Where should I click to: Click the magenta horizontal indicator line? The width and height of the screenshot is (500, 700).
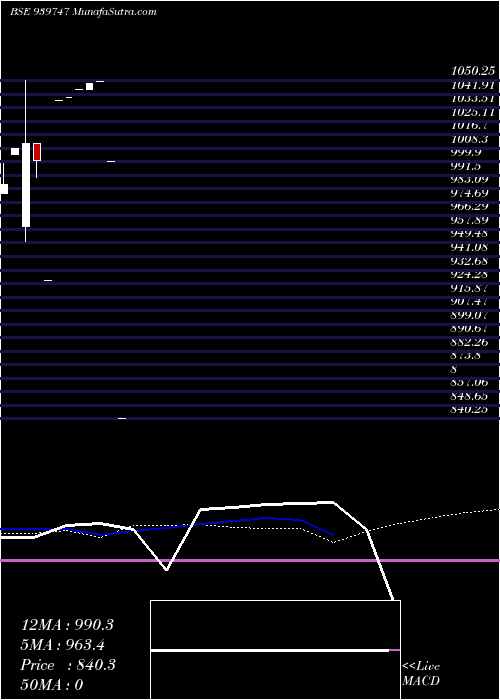(x=250, y=560)
